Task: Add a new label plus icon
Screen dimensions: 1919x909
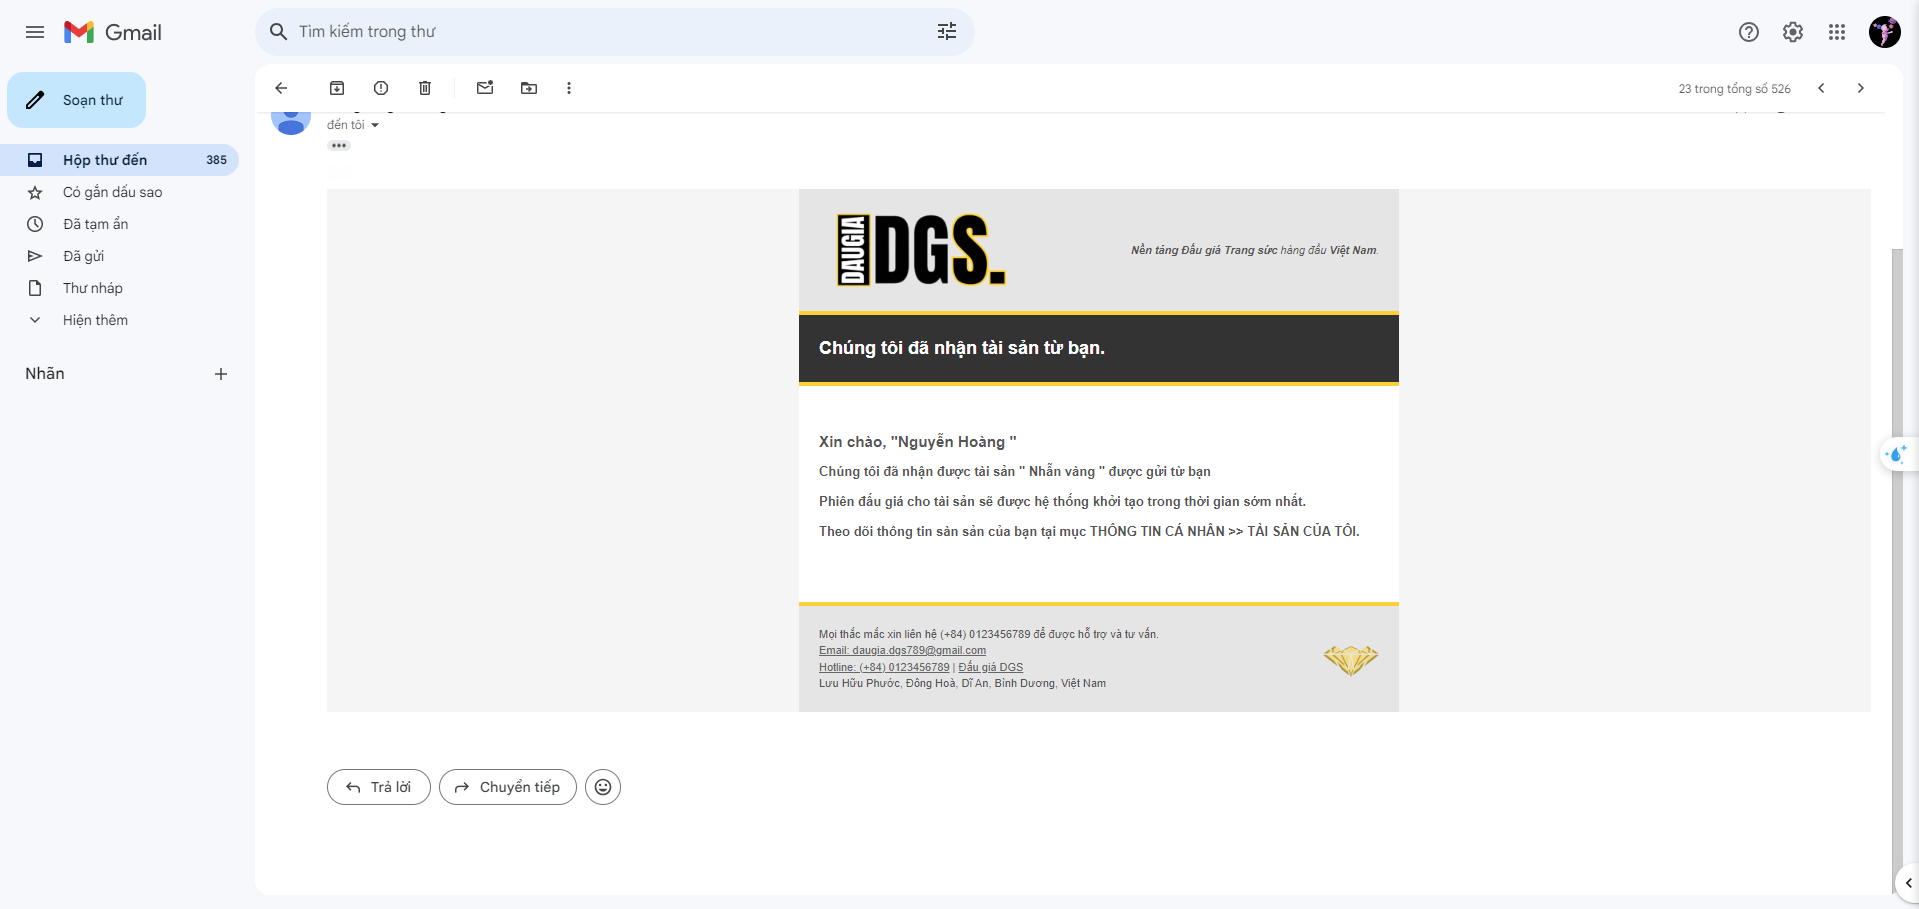Action: (x=221, y=374)
